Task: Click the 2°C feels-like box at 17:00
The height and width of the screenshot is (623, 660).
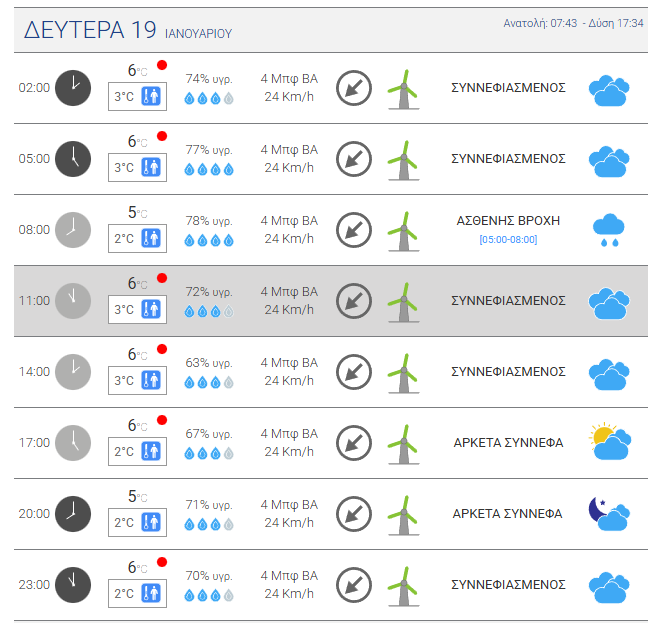Action: (x=124, y=452)
